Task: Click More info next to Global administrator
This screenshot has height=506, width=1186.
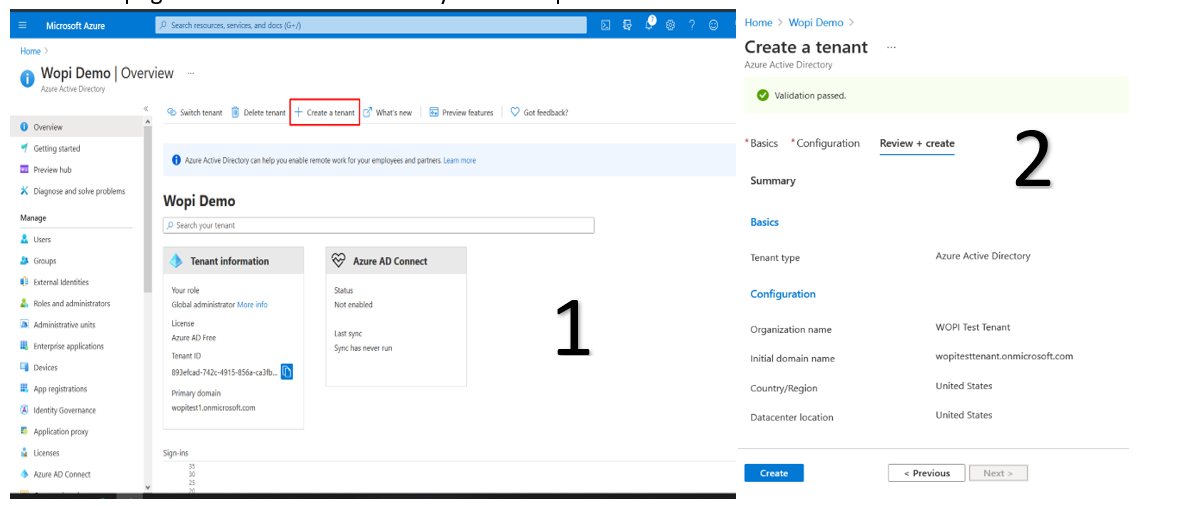Action: (252, 305)
